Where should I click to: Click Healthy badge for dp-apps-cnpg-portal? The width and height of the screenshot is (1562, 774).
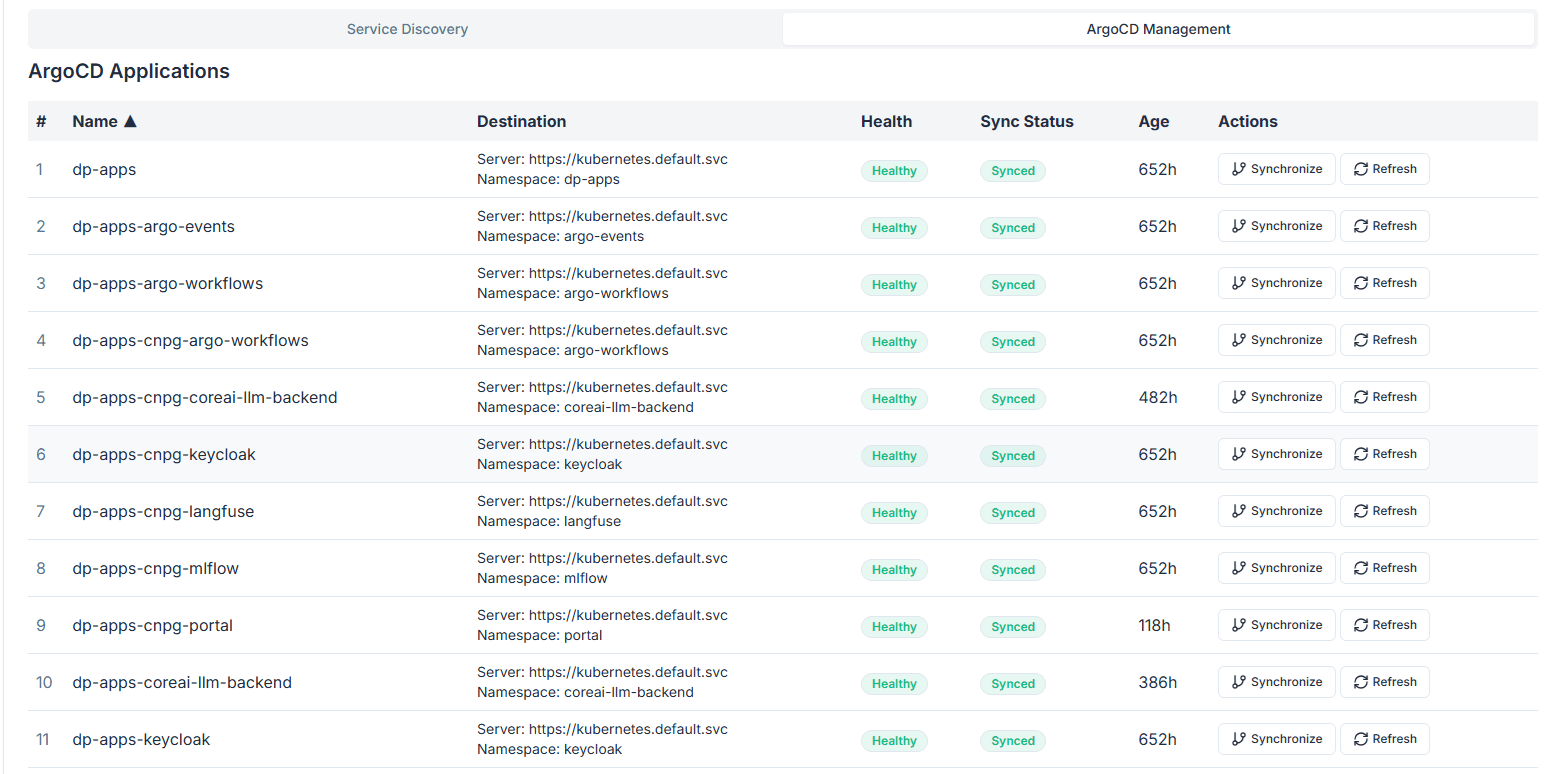pyautogui.click(x=894, y=626)
